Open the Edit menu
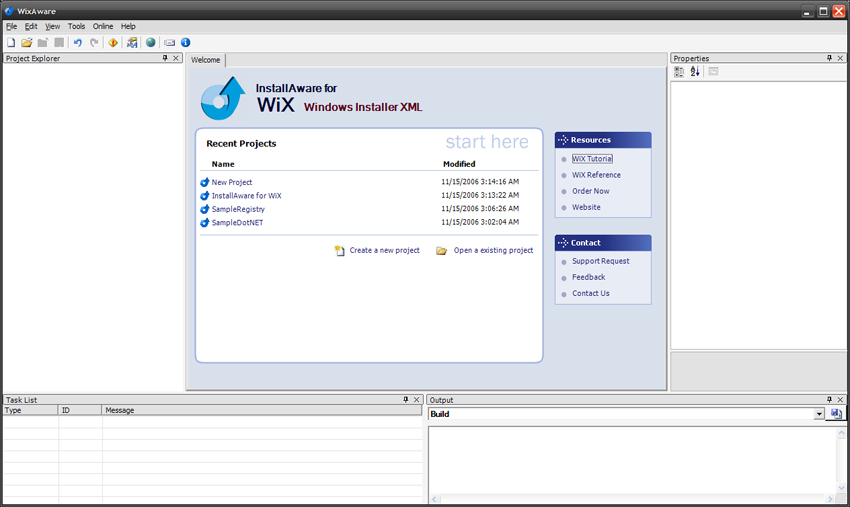Viewport: 850px width, 507px height. click(31, 26)
